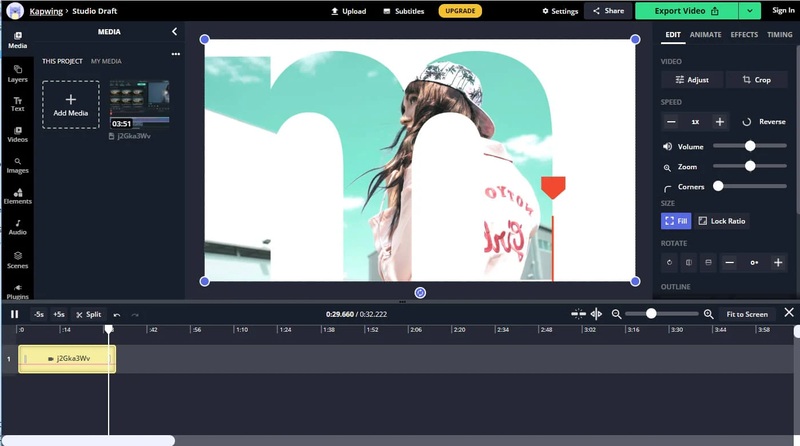Toggle the Lock Ratio option
This screenshot has height=446, width=800.
pyautogui.click(x=722, y=220)
